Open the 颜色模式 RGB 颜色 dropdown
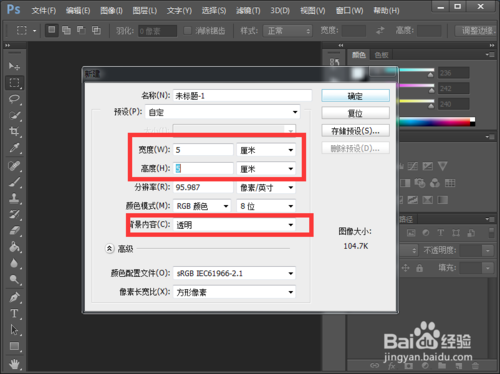Screen dimensions: 500x374 coord(202,206)
